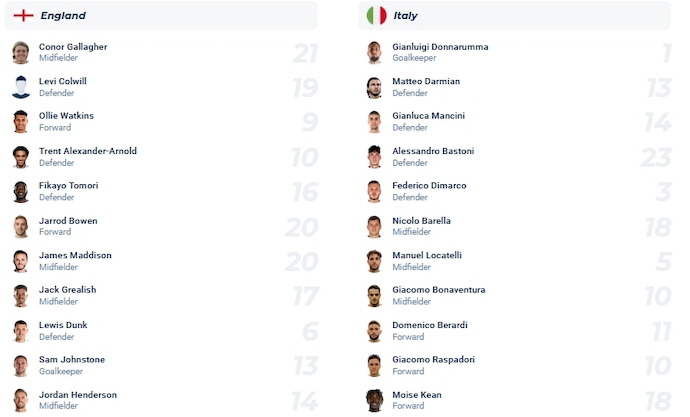Click Nicolo Barella's name
Viewport: 690px width, 417px height.
tap(421, 221)
